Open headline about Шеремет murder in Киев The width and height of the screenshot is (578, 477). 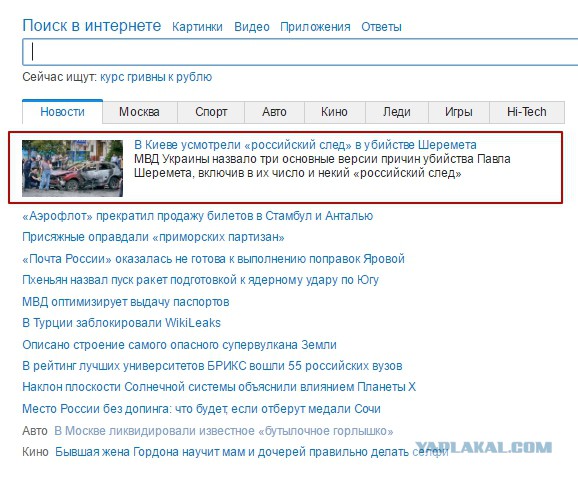click(305, 145)
